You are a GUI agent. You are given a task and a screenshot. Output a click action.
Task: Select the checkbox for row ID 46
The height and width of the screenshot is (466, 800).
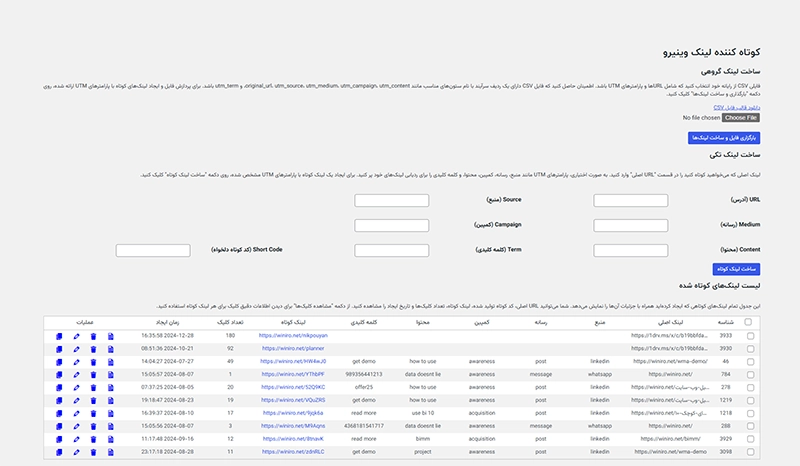click(751, 361)
